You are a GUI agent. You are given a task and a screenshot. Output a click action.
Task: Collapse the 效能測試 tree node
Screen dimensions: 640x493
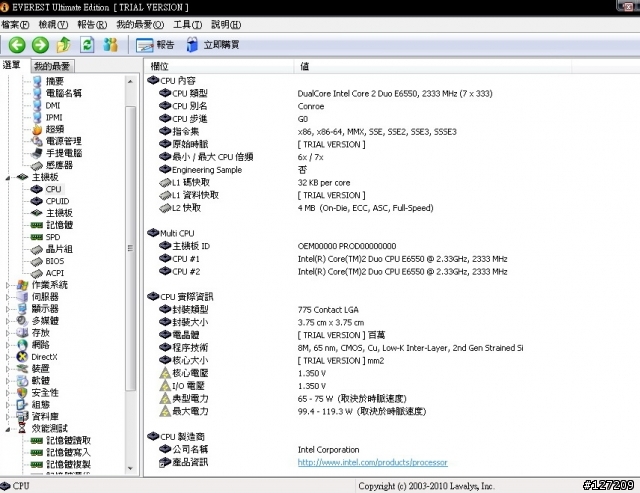coord(8,429)
